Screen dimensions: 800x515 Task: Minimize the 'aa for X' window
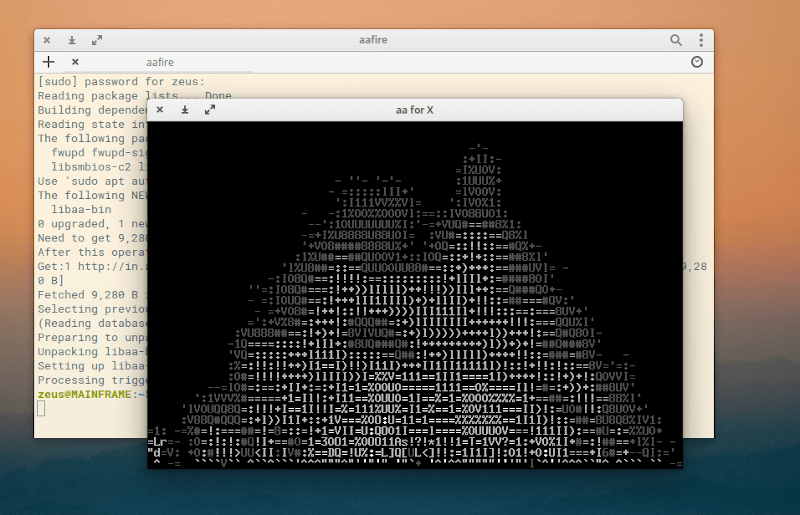point(185,109)
